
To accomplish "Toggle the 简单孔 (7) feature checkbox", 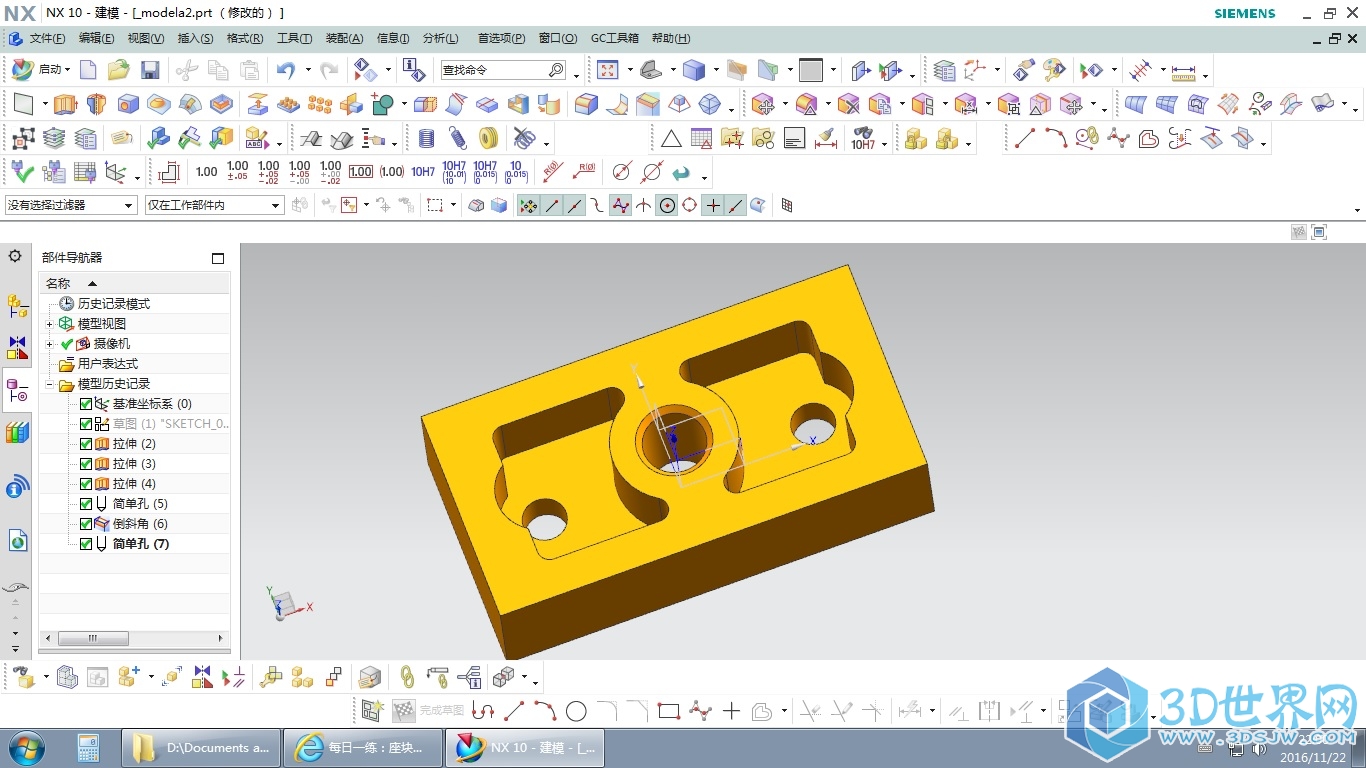I will pyautogui.click(x=86, y=544).
